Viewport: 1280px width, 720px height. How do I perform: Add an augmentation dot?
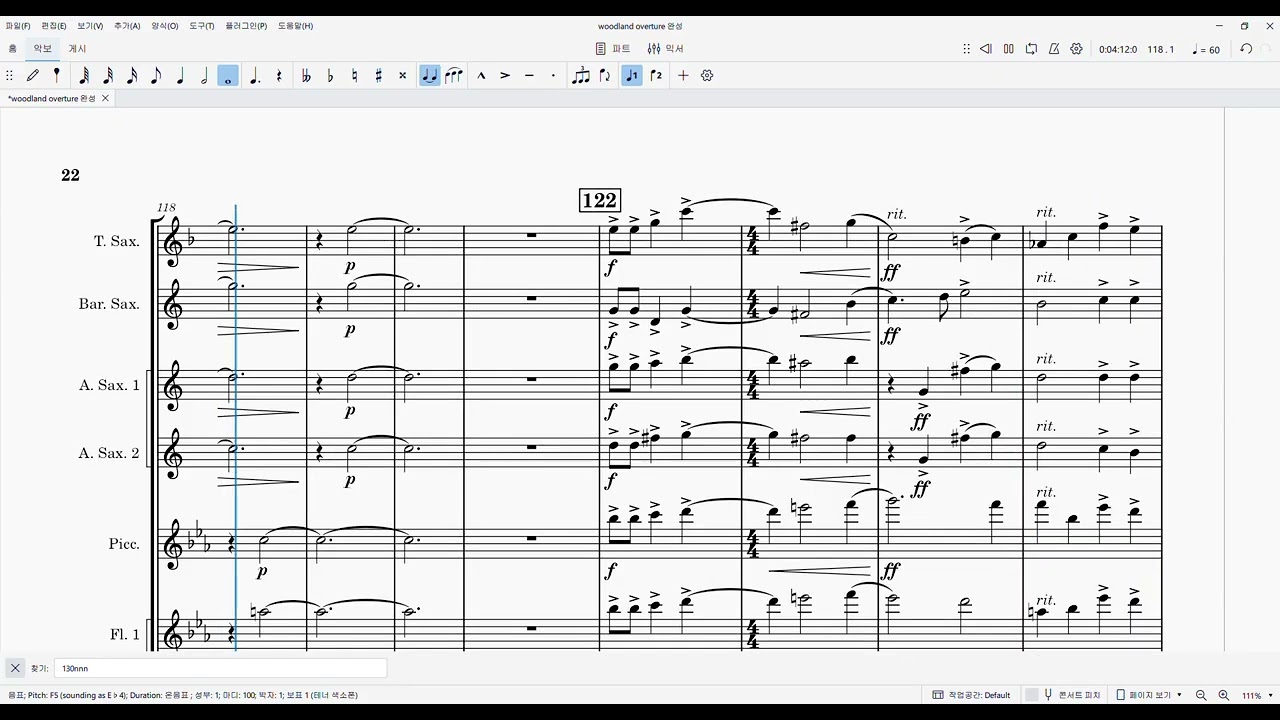coord(255,75)
